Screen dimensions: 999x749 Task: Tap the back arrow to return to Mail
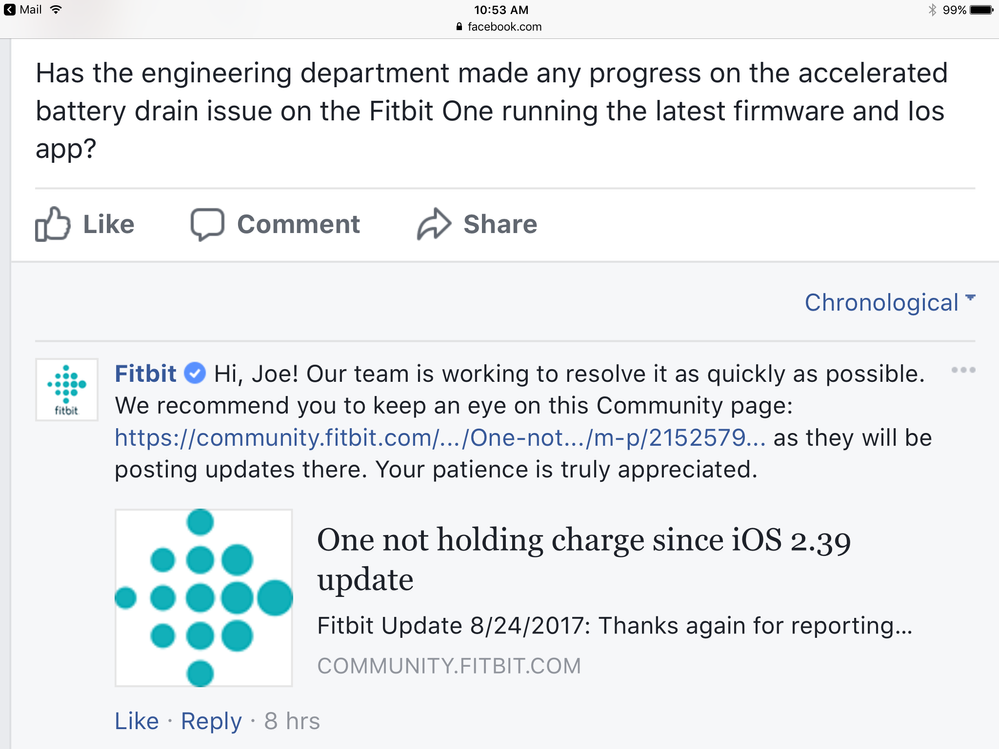[9, 10]
